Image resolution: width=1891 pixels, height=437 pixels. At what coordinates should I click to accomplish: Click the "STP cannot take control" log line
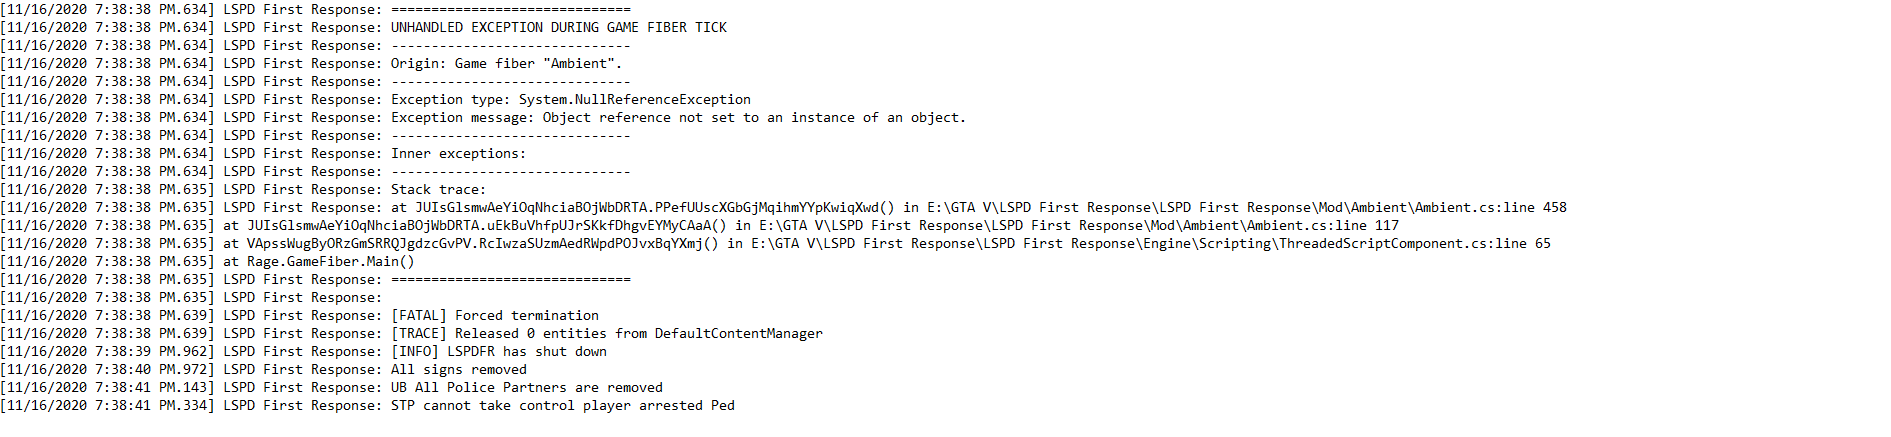562,406
